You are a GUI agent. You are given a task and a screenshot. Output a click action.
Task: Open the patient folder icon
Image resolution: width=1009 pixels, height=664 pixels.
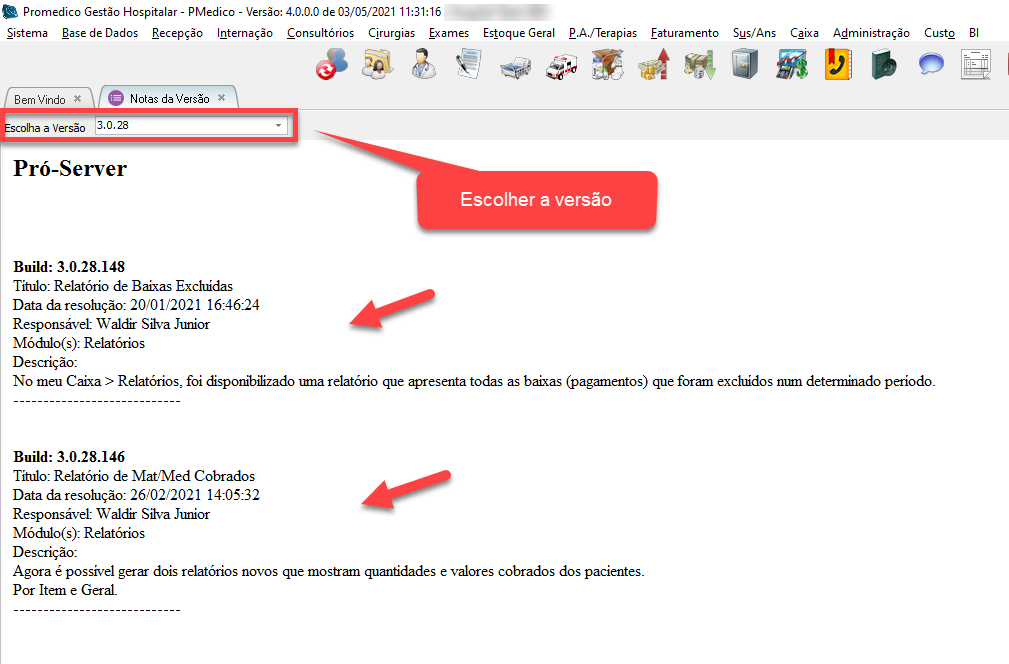(377, 66)
